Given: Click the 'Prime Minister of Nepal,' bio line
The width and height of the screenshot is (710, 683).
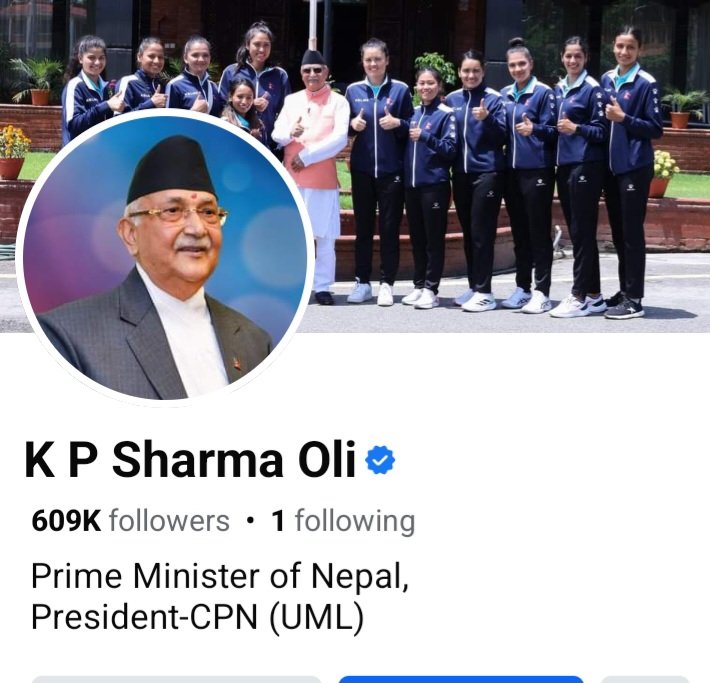Looking at the screenshot, I should tap(220, 576).
